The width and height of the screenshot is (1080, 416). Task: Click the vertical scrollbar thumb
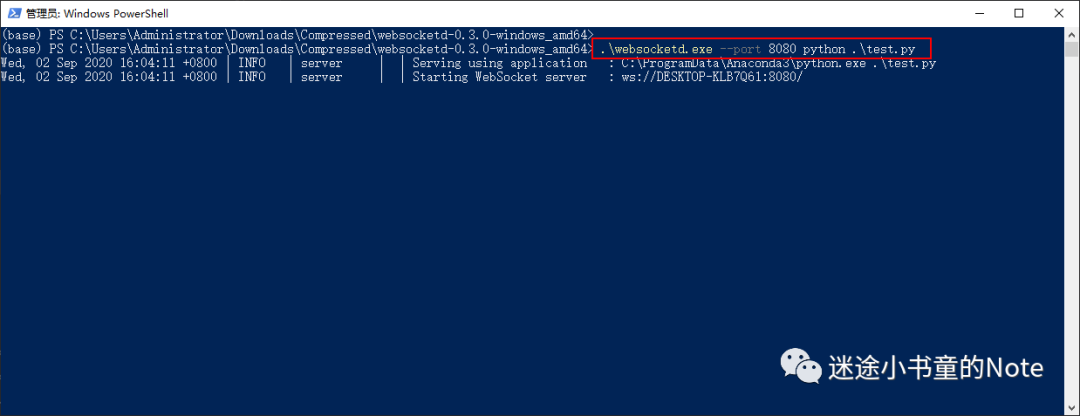pos(1072,49)
